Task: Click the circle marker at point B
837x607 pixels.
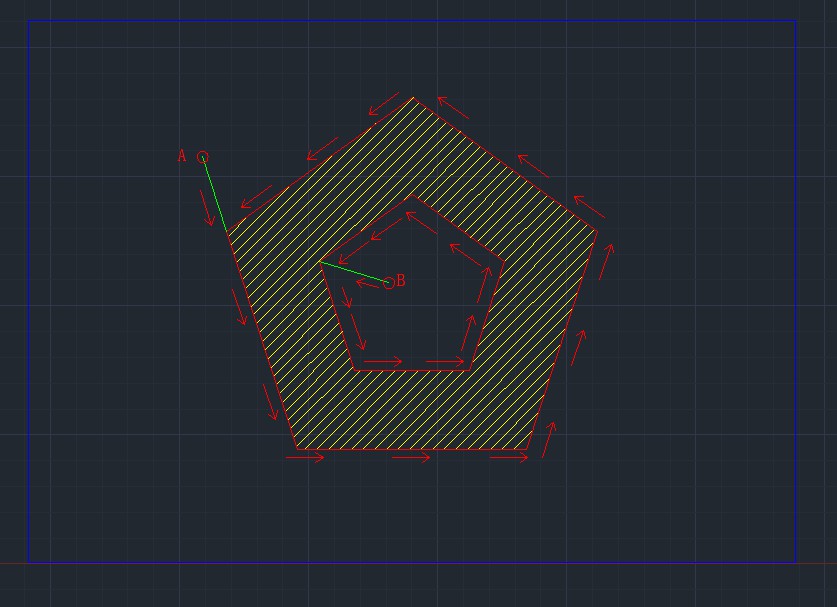Action: pyautogui.click(x=389, y=283)
